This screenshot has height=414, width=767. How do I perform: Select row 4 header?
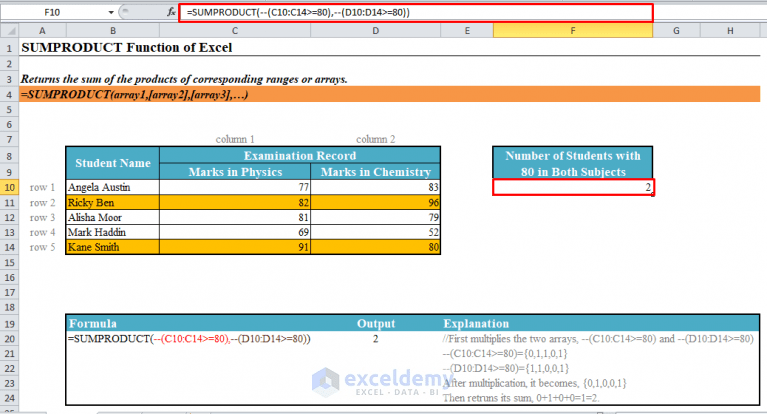point(9,94)
